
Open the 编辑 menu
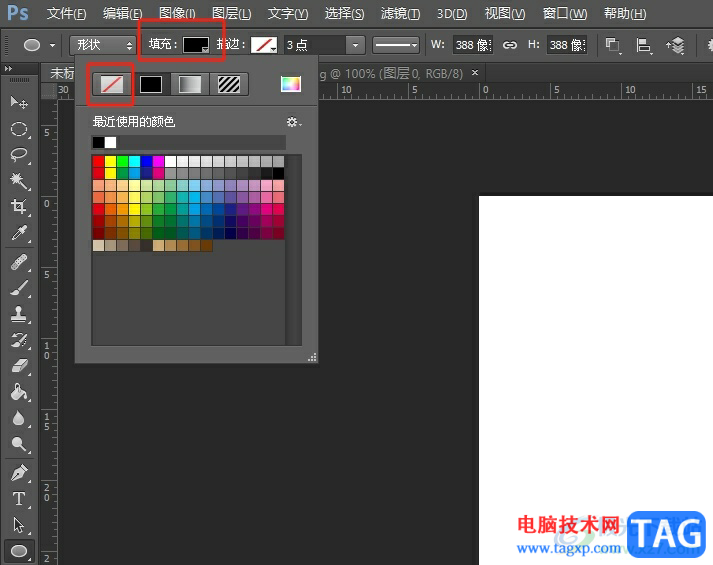coord(122,14)
